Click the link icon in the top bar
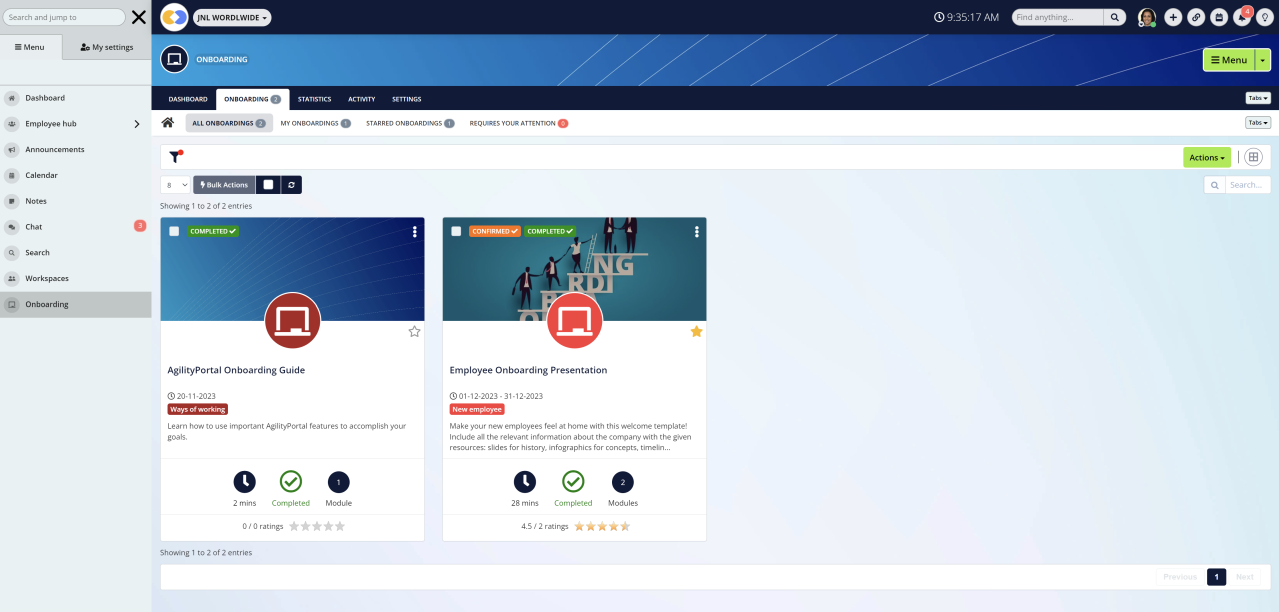Image resolution: width=1279 pixels, height=612 pixels. (1196, 17)
